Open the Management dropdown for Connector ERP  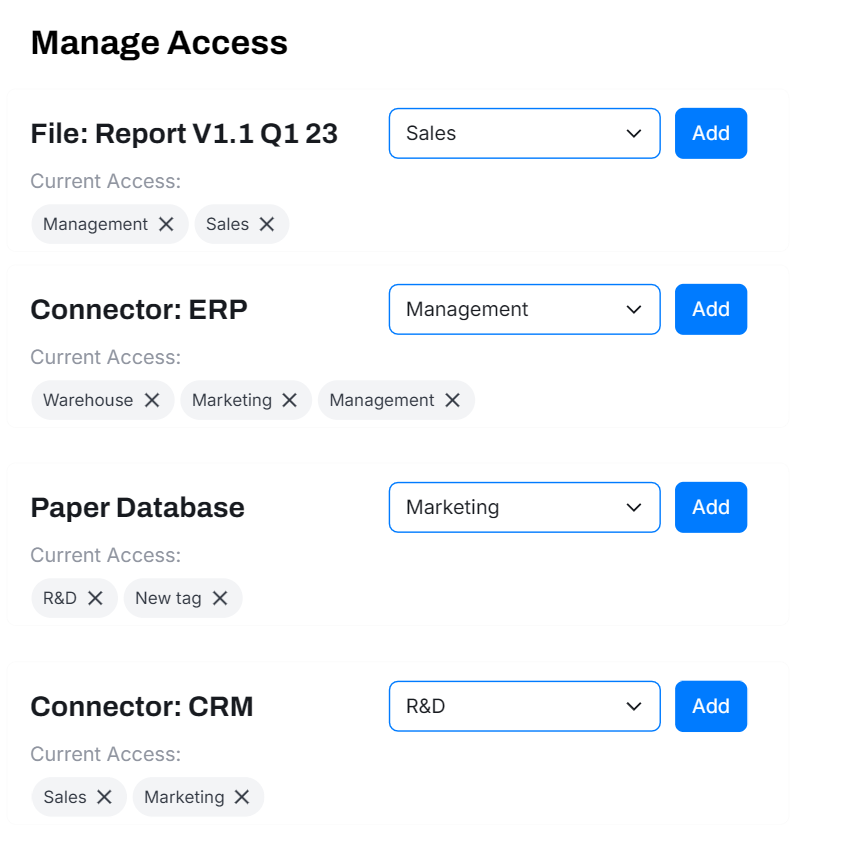pos(525,310)
